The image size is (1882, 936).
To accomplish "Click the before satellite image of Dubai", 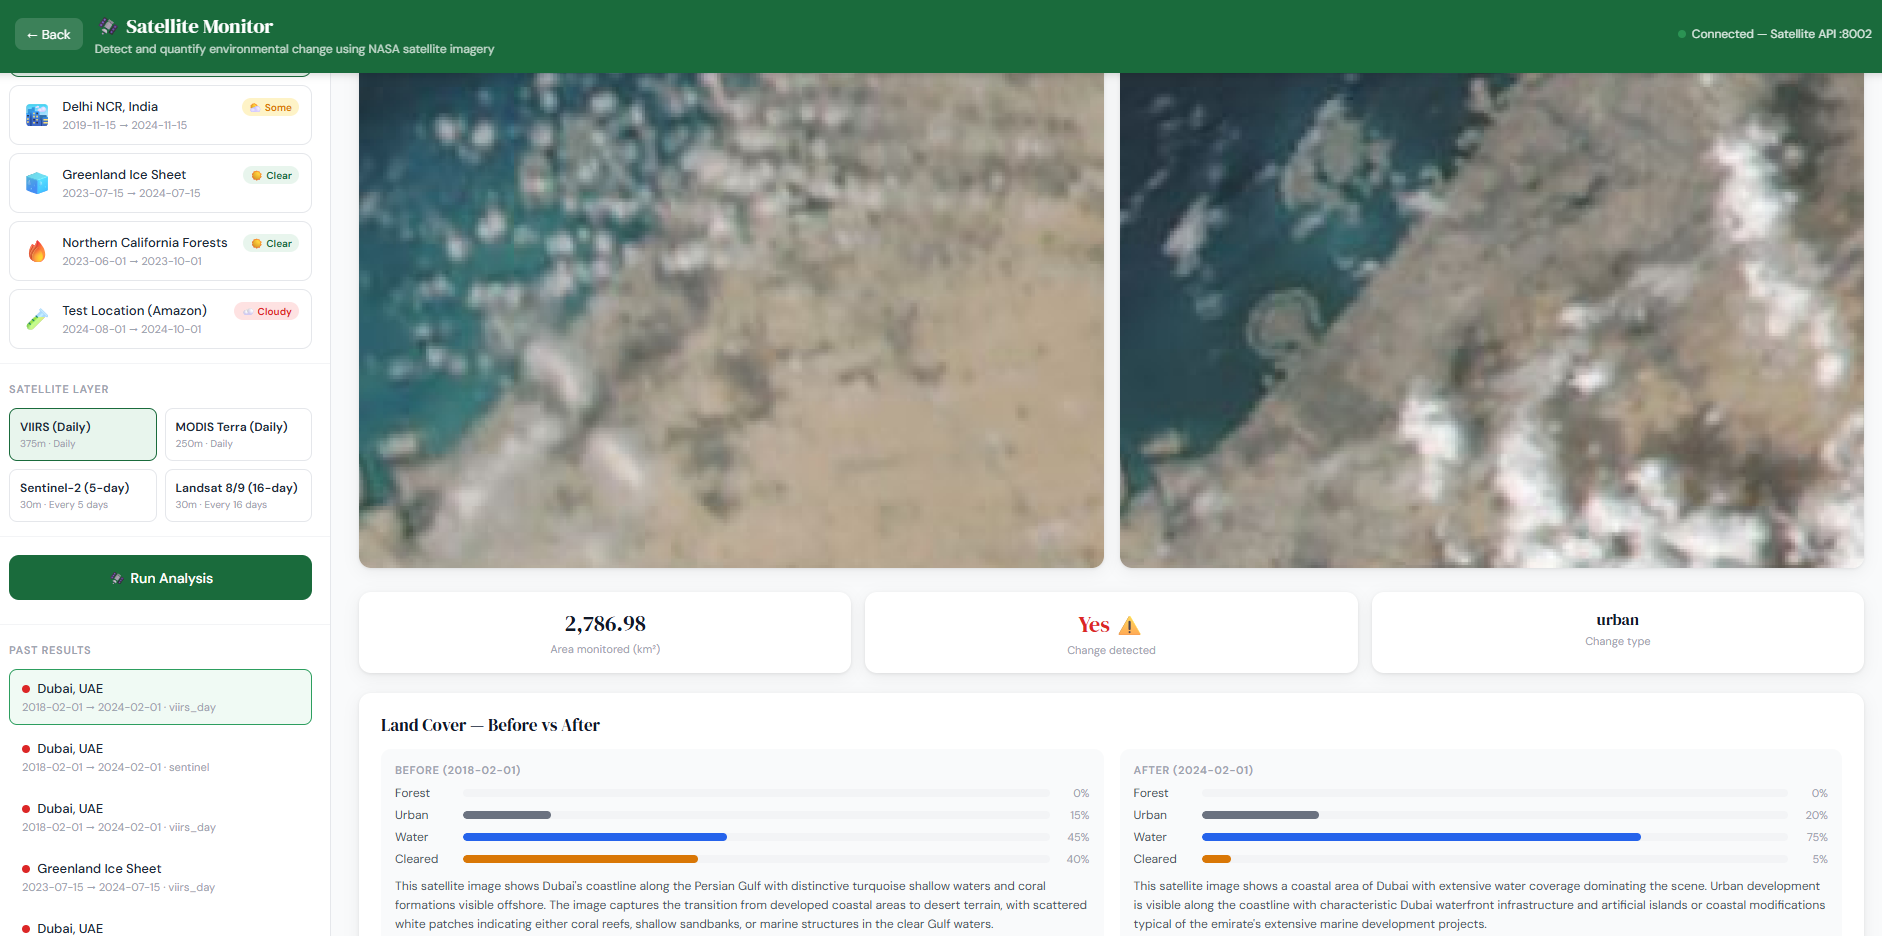I will [x=731, y=320].
